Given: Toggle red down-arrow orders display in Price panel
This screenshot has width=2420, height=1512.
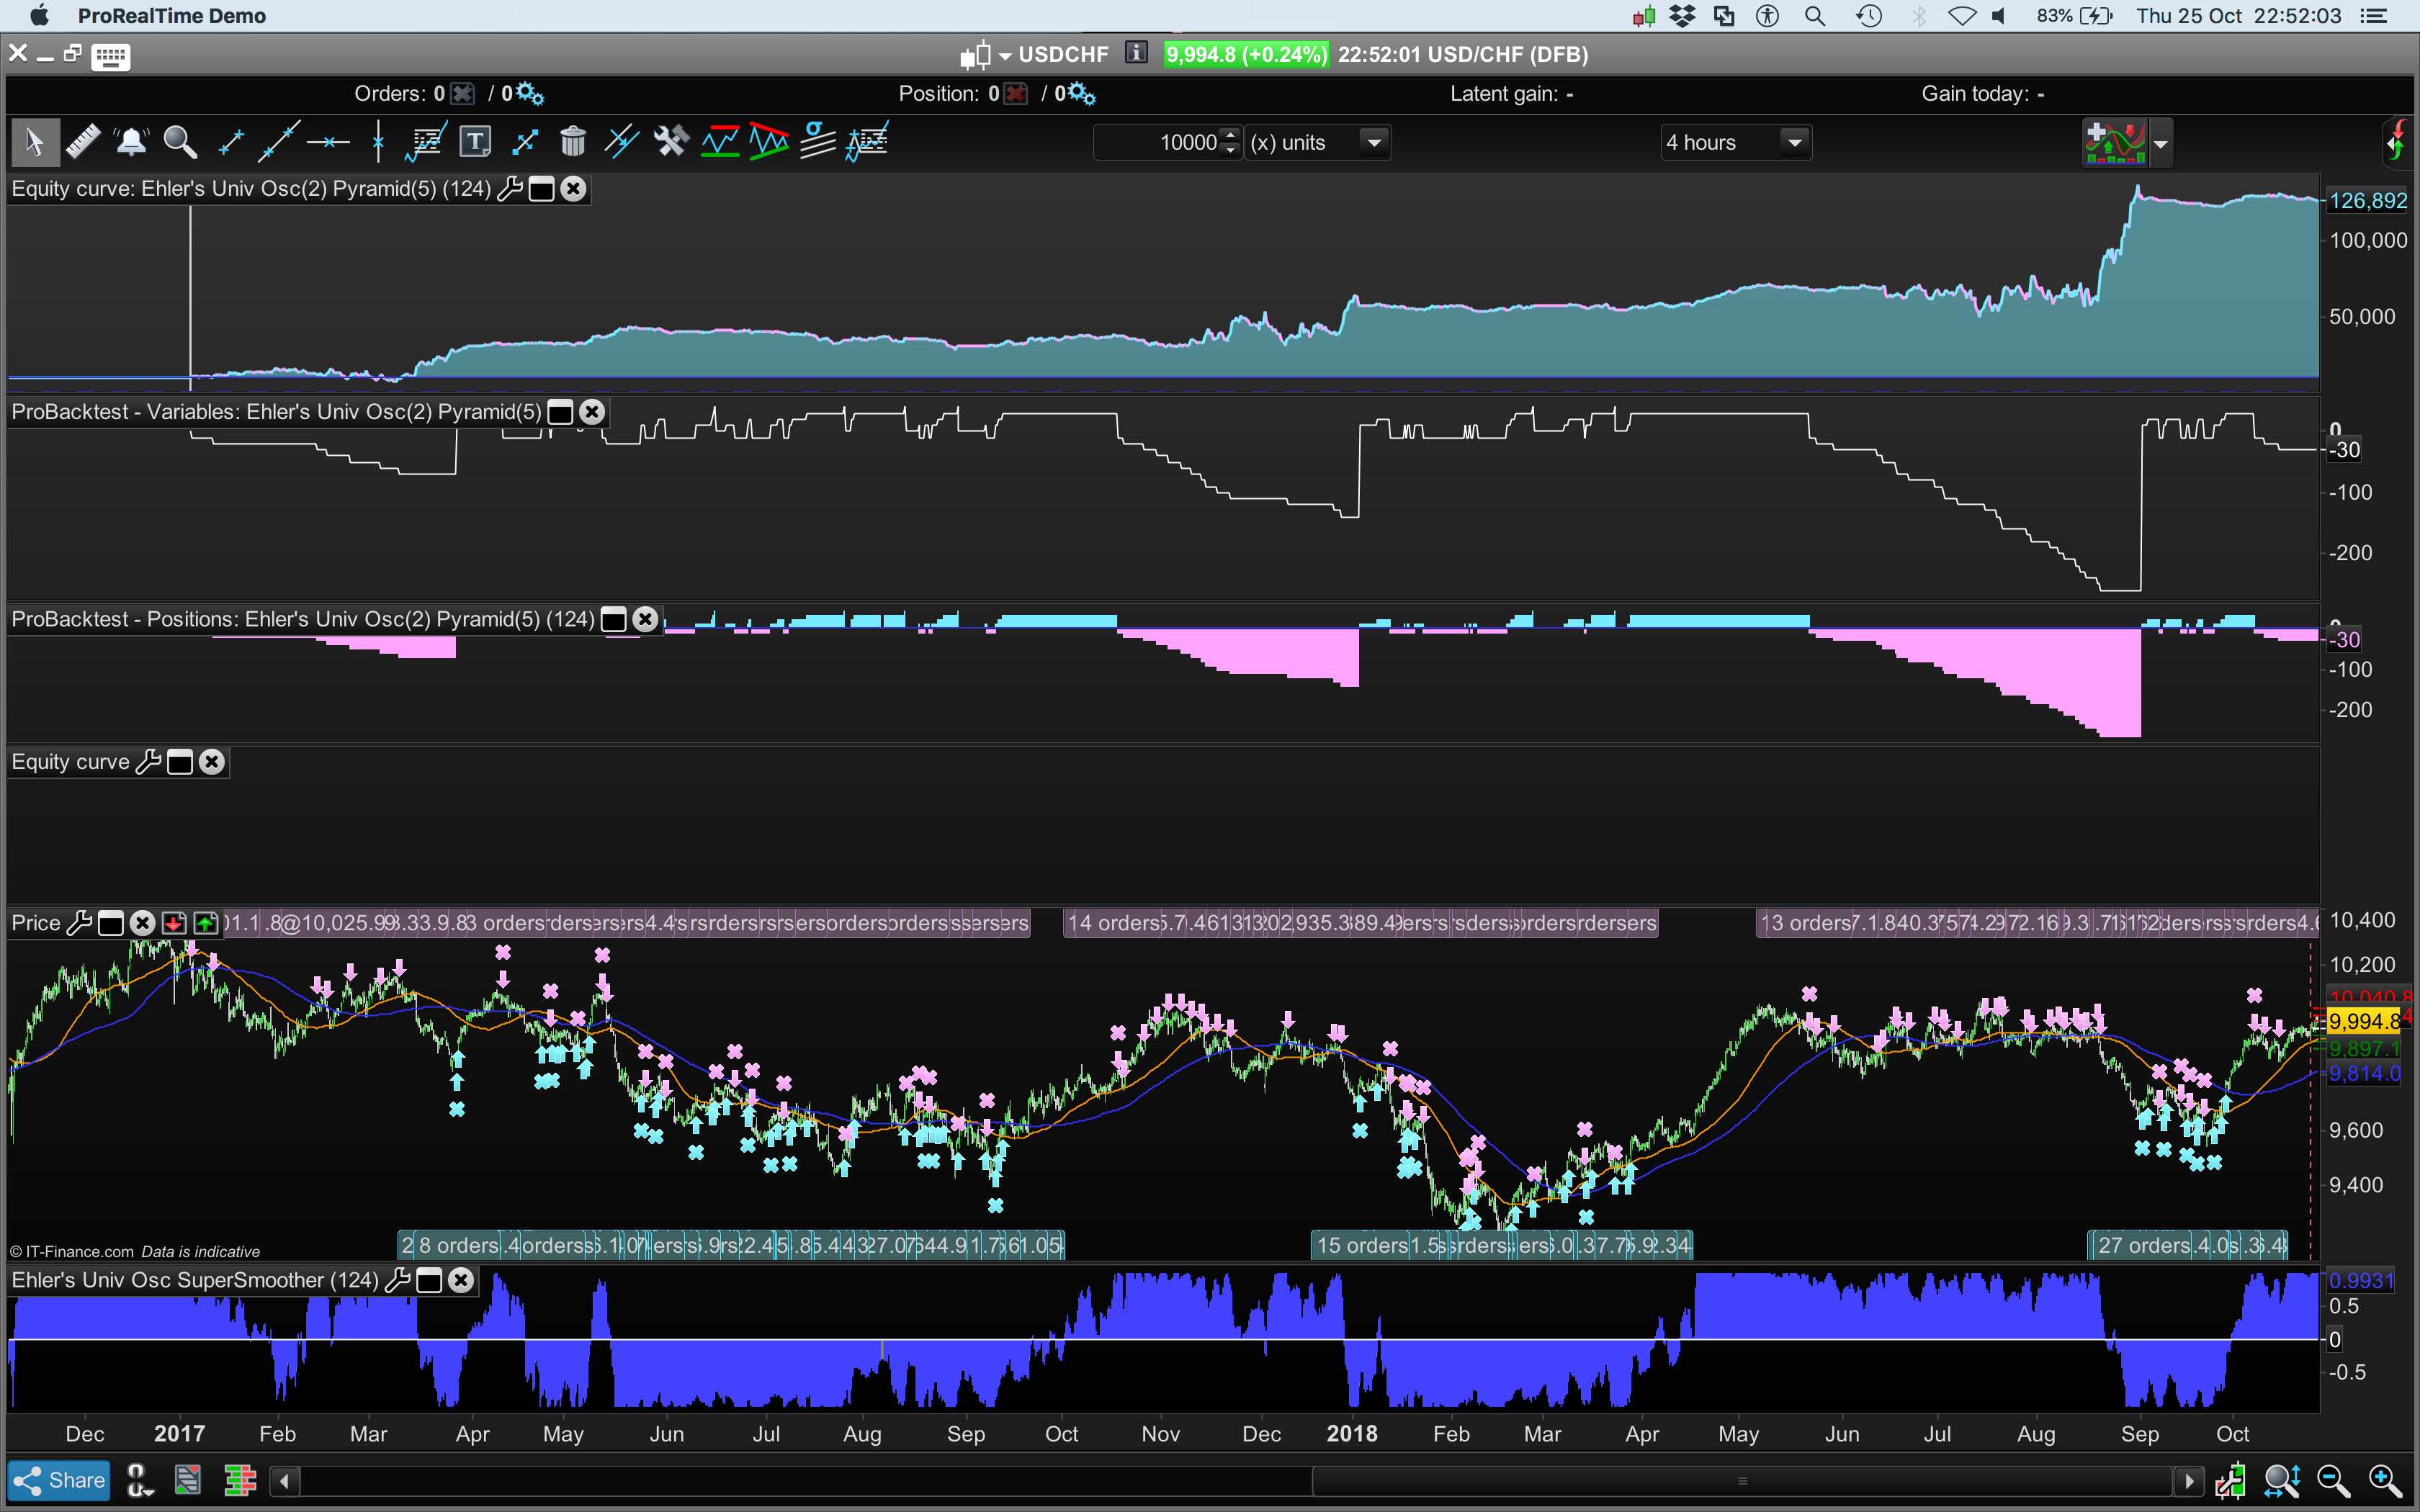Looking at the screenshot, I should click(174, 923).
